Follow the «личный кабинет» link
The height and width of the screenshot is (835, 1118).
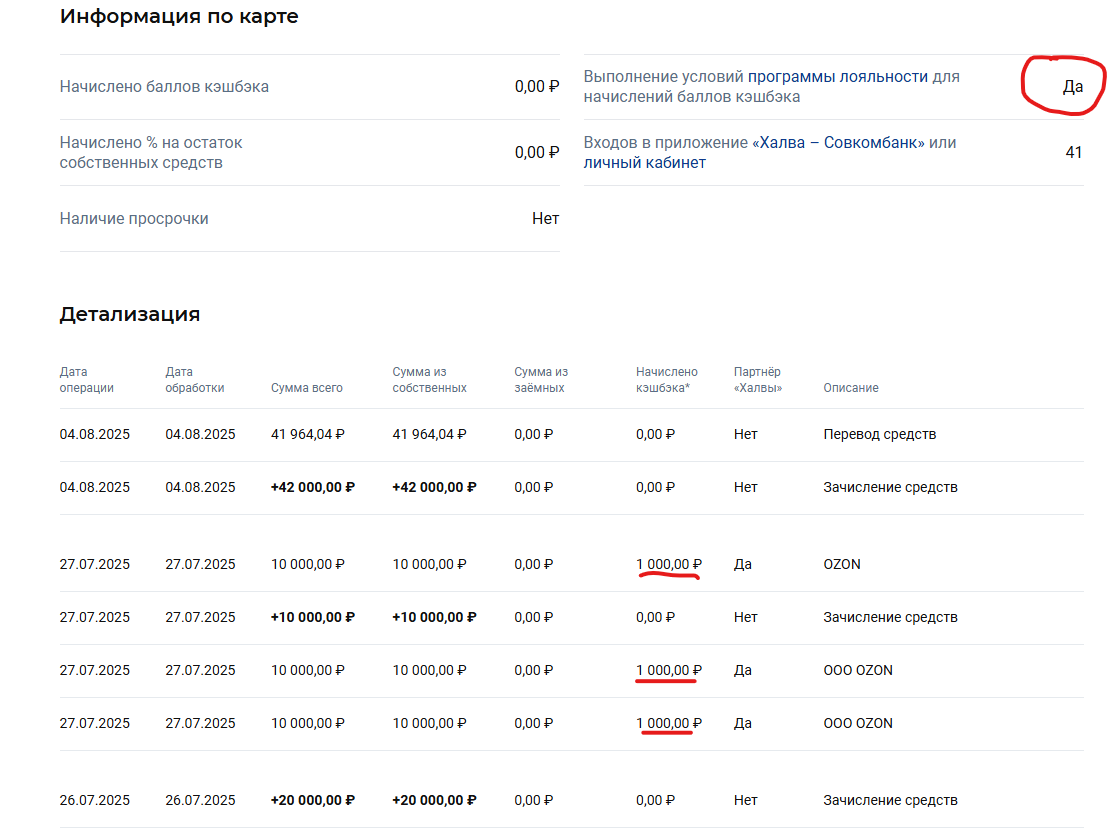[644, 163]
